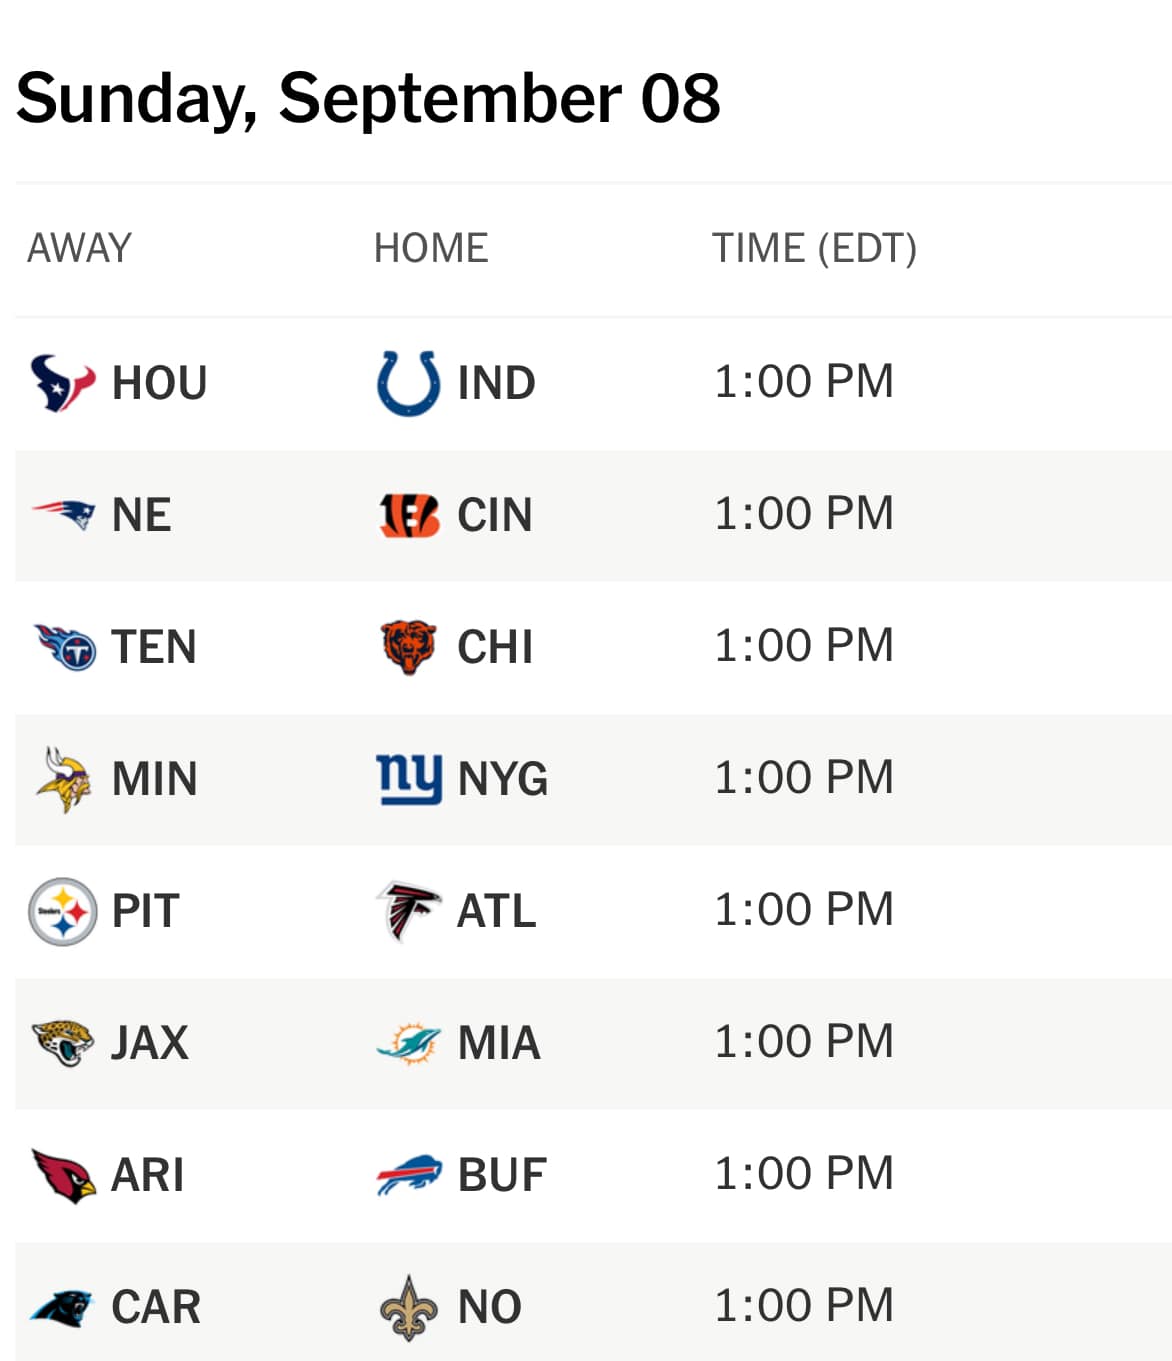Select the Buffalo Bills logo icon
Screen dimensions: 1172x1361
click(408, 1175)
